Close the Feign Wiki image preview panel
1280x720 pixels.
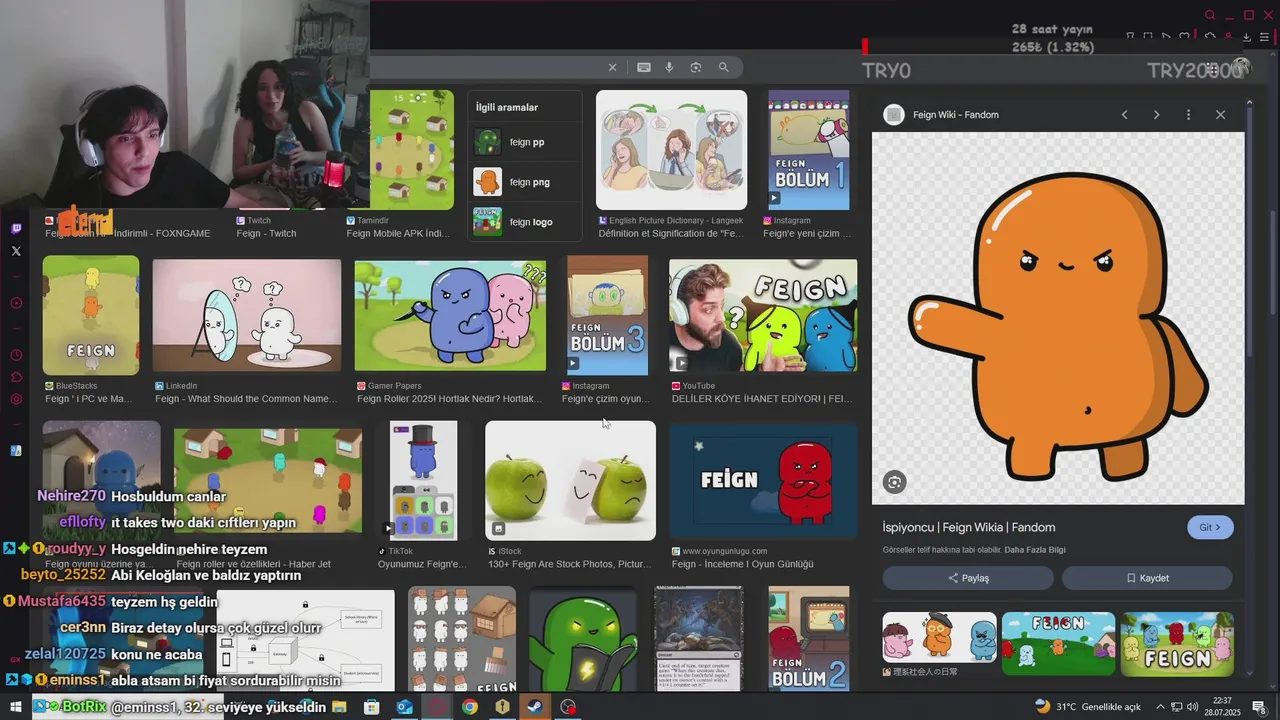coord(1220,115)
